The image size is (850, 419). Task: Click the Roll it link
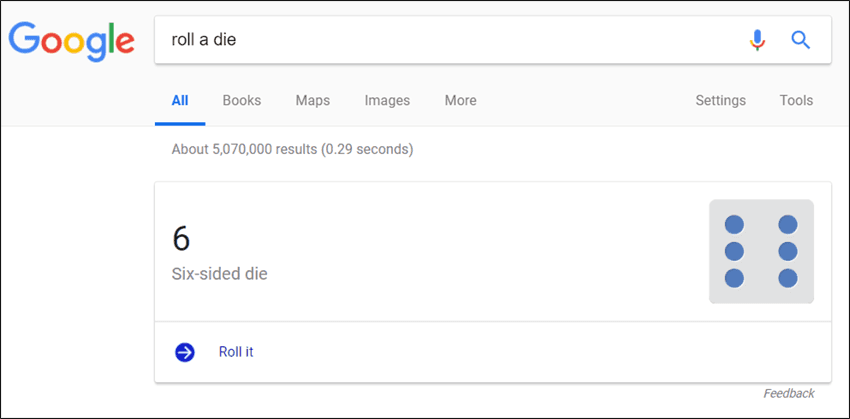tap(236, 352)
